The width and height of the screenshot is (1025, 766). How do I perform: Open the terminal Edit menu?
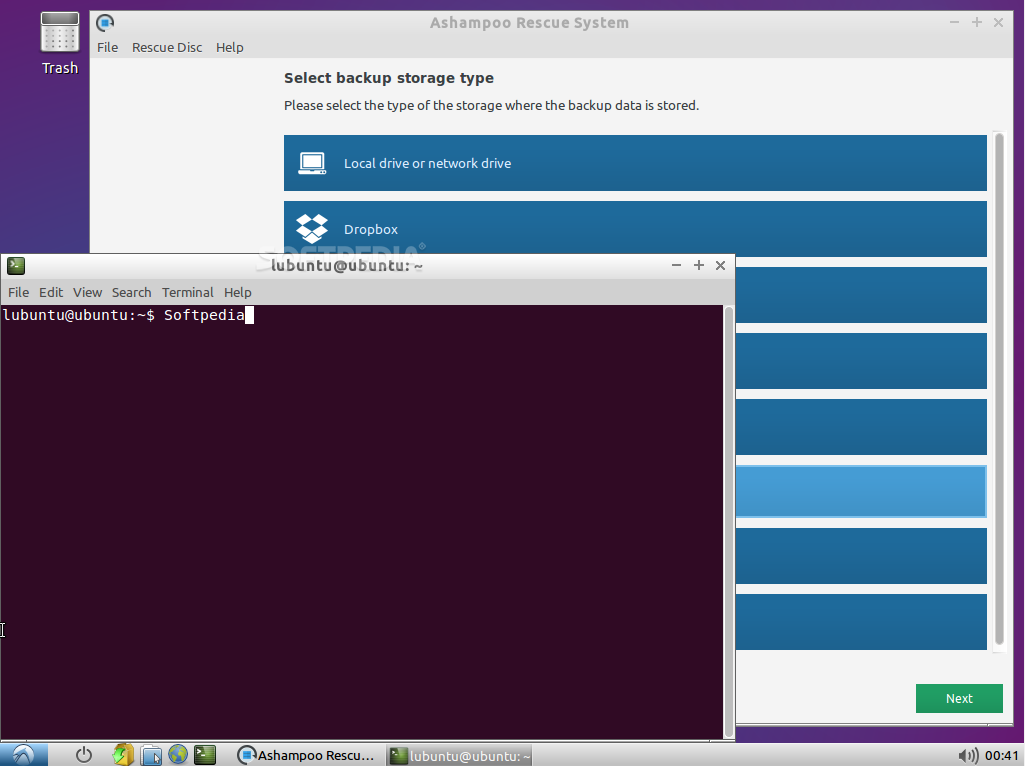click(51, 292)
